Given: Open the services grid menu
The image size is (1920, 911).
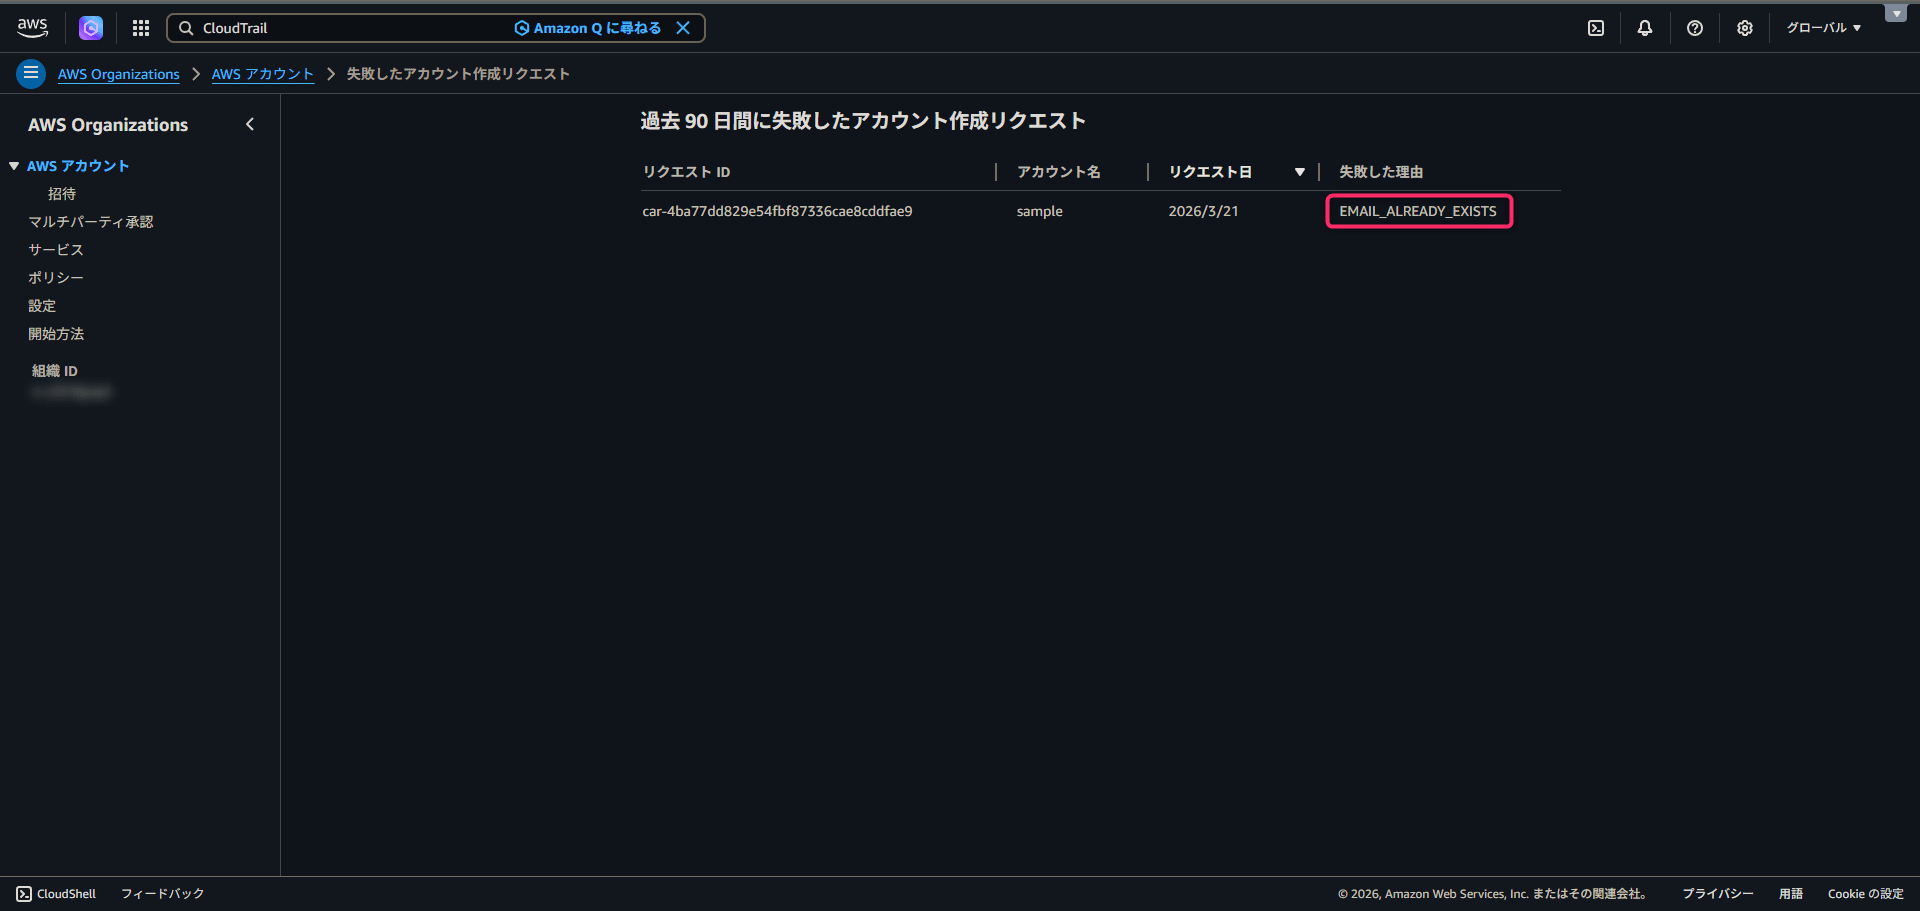Looking at the screenshot, I should pyautogui.click(x=141, y=28).
